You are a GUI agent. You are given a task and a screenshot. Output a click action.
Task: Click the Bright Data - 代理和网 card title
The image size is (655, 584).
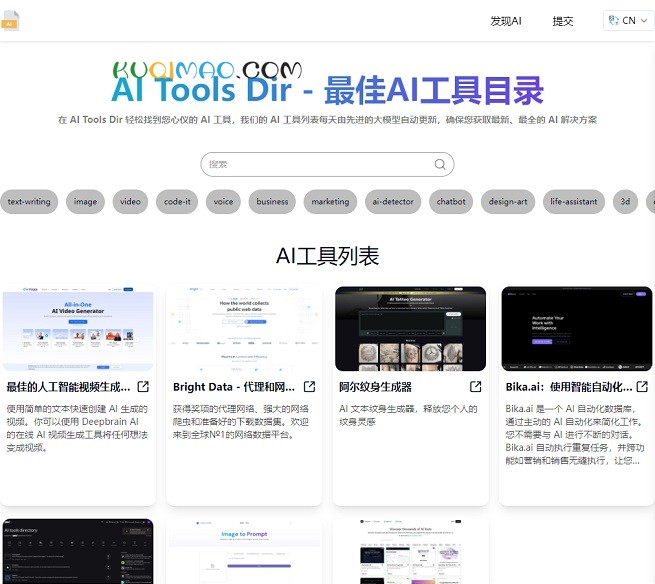click(x=234, y=387)
